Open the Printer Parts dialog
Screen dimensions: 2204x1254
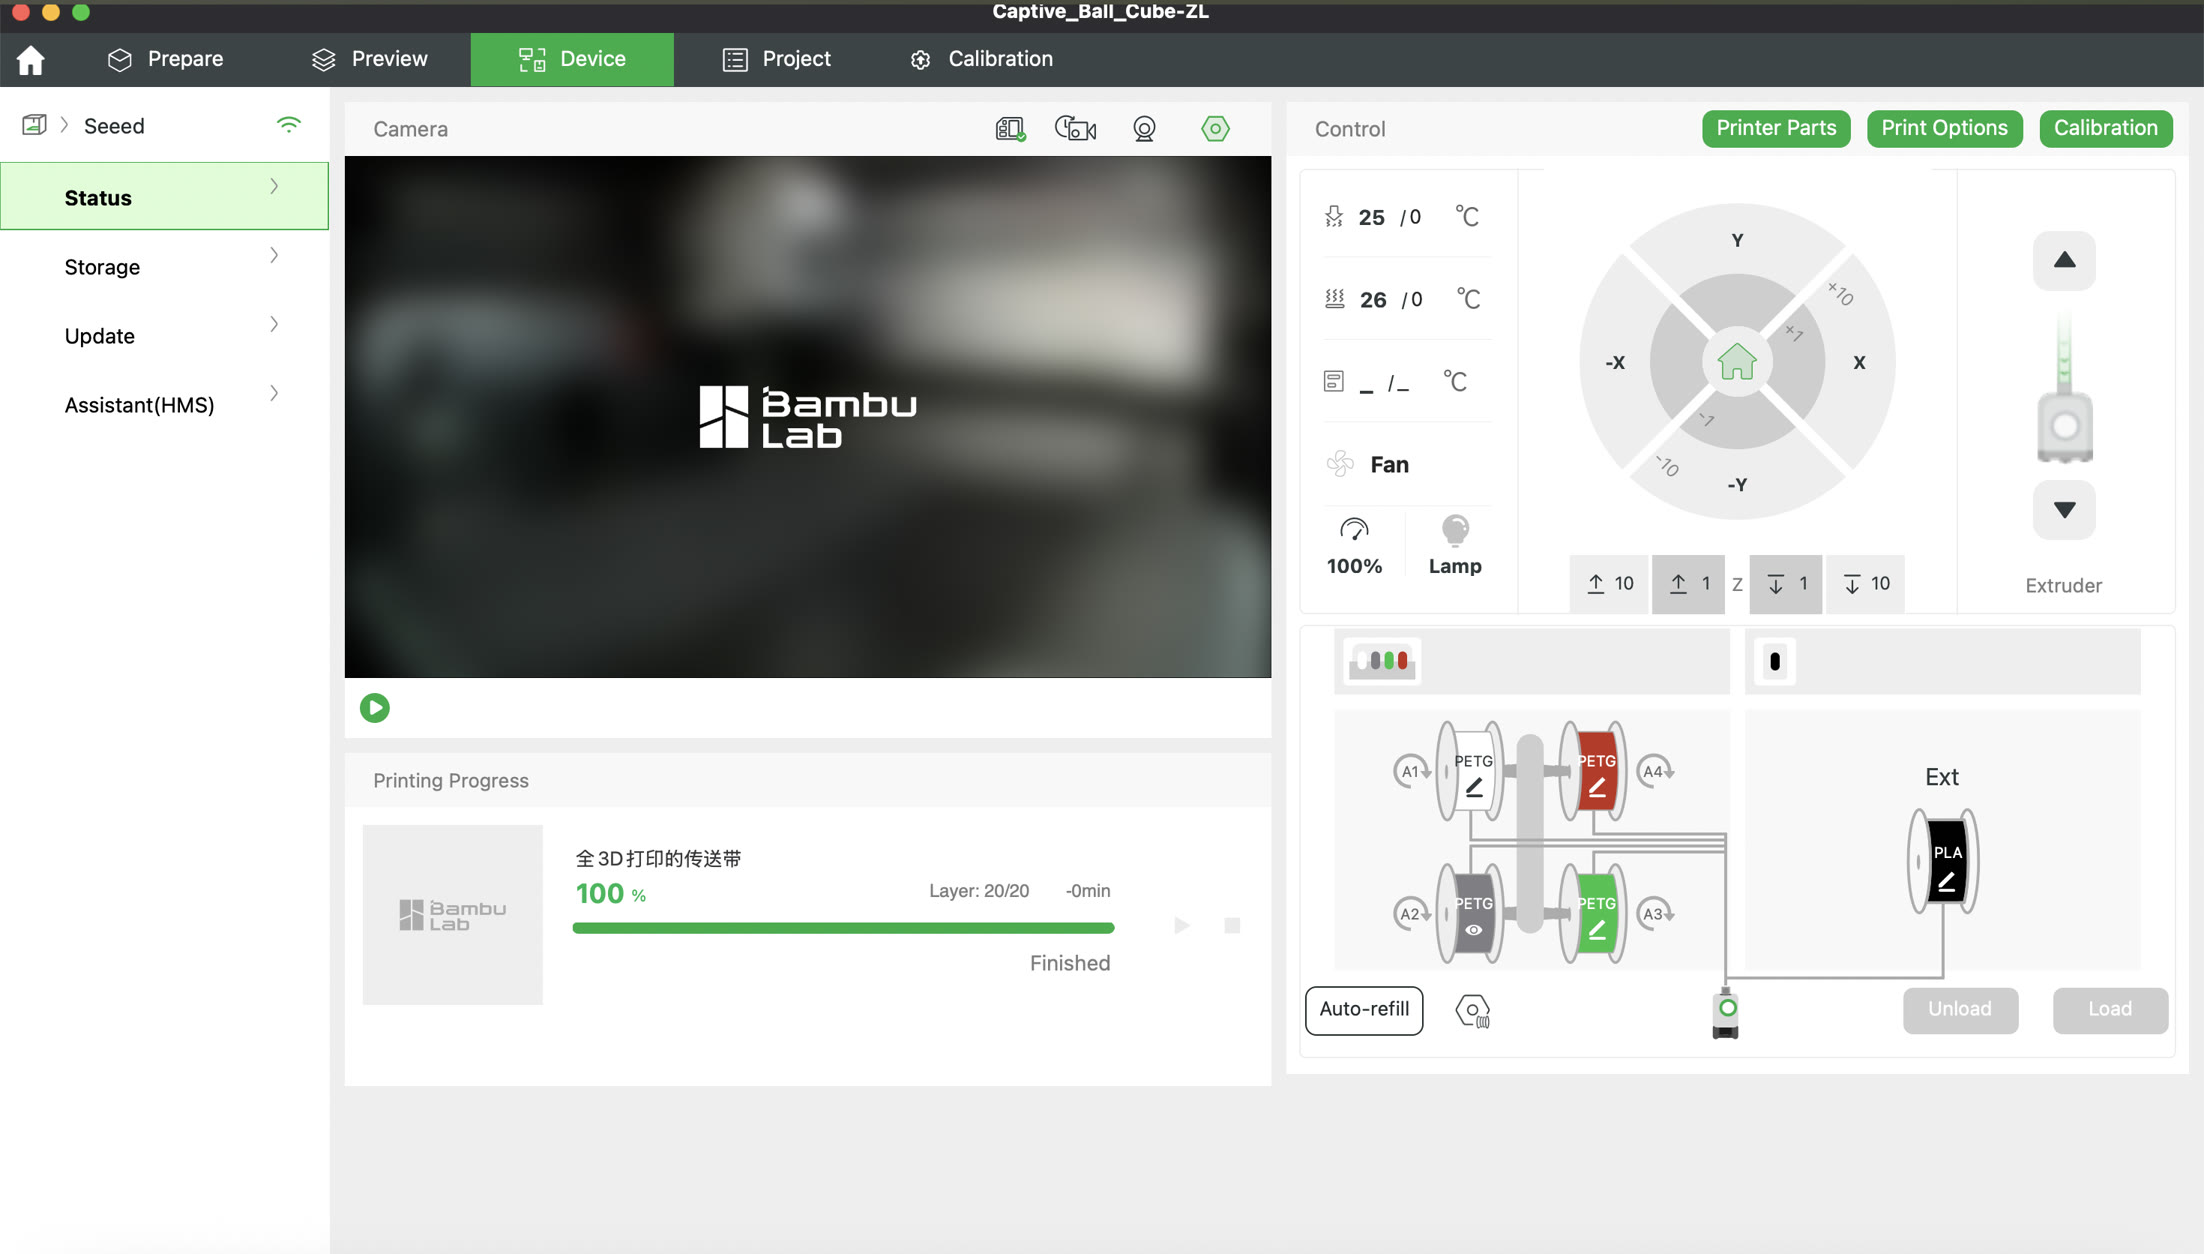(1776, 128)
